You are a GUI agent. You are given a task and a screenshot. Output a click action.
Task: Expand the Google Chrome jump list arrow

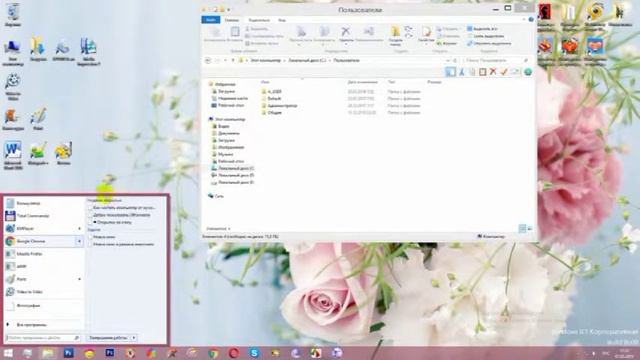point(79,241)
